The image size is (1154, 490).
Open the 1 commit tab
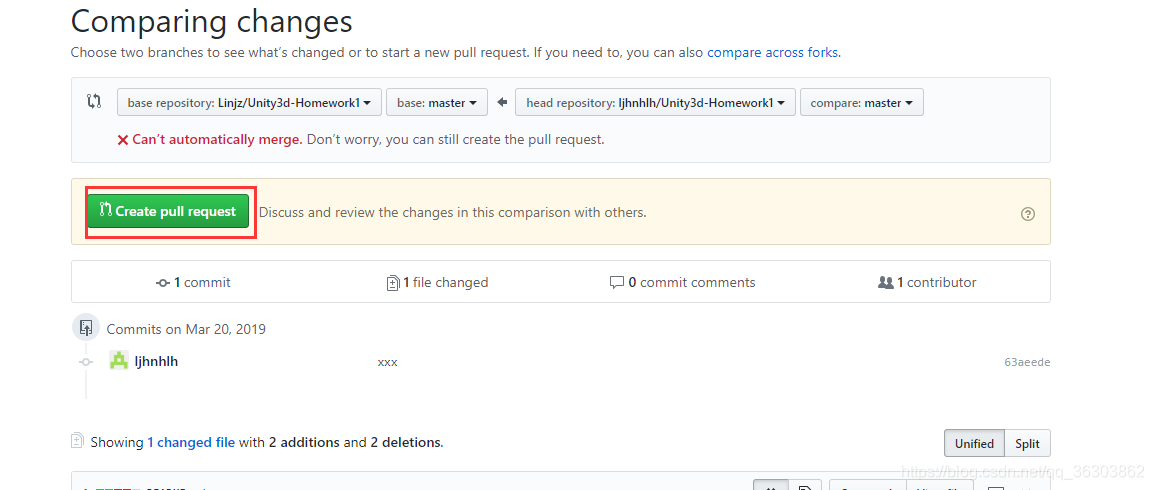[194, 283]
